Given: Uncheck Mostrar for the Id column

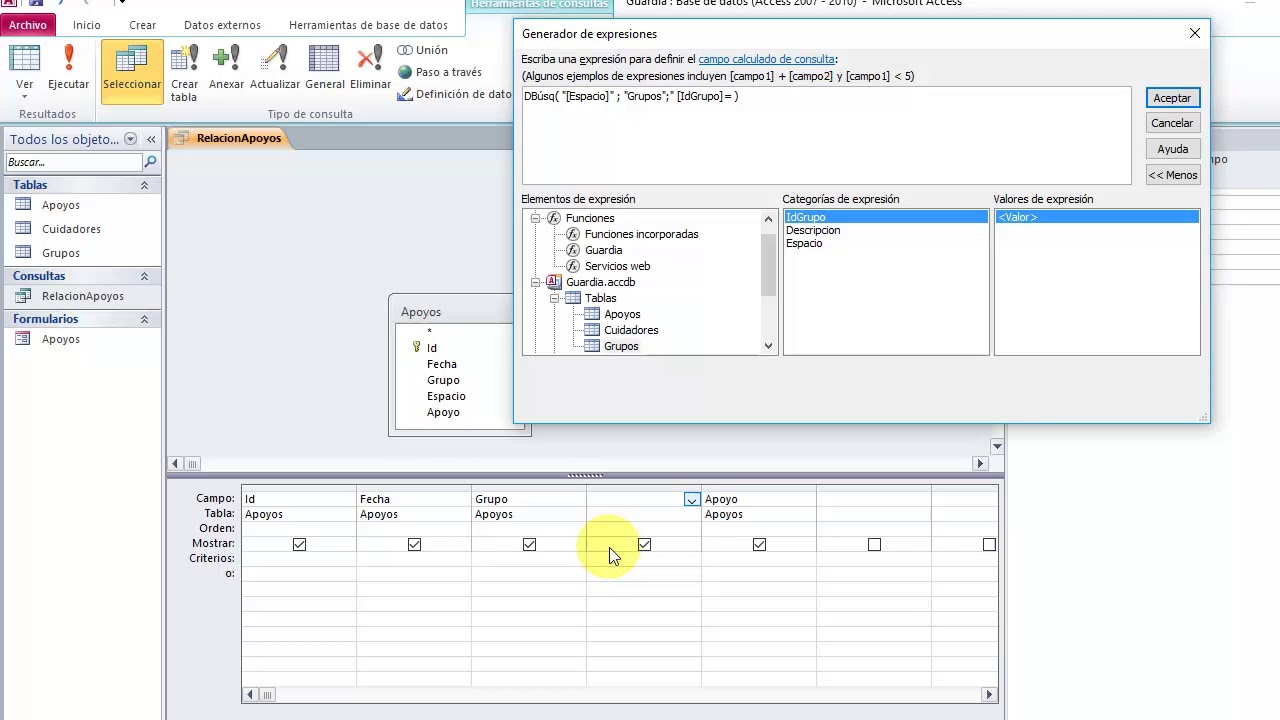Looking at the screenshot, I should (x=299, y=544).
